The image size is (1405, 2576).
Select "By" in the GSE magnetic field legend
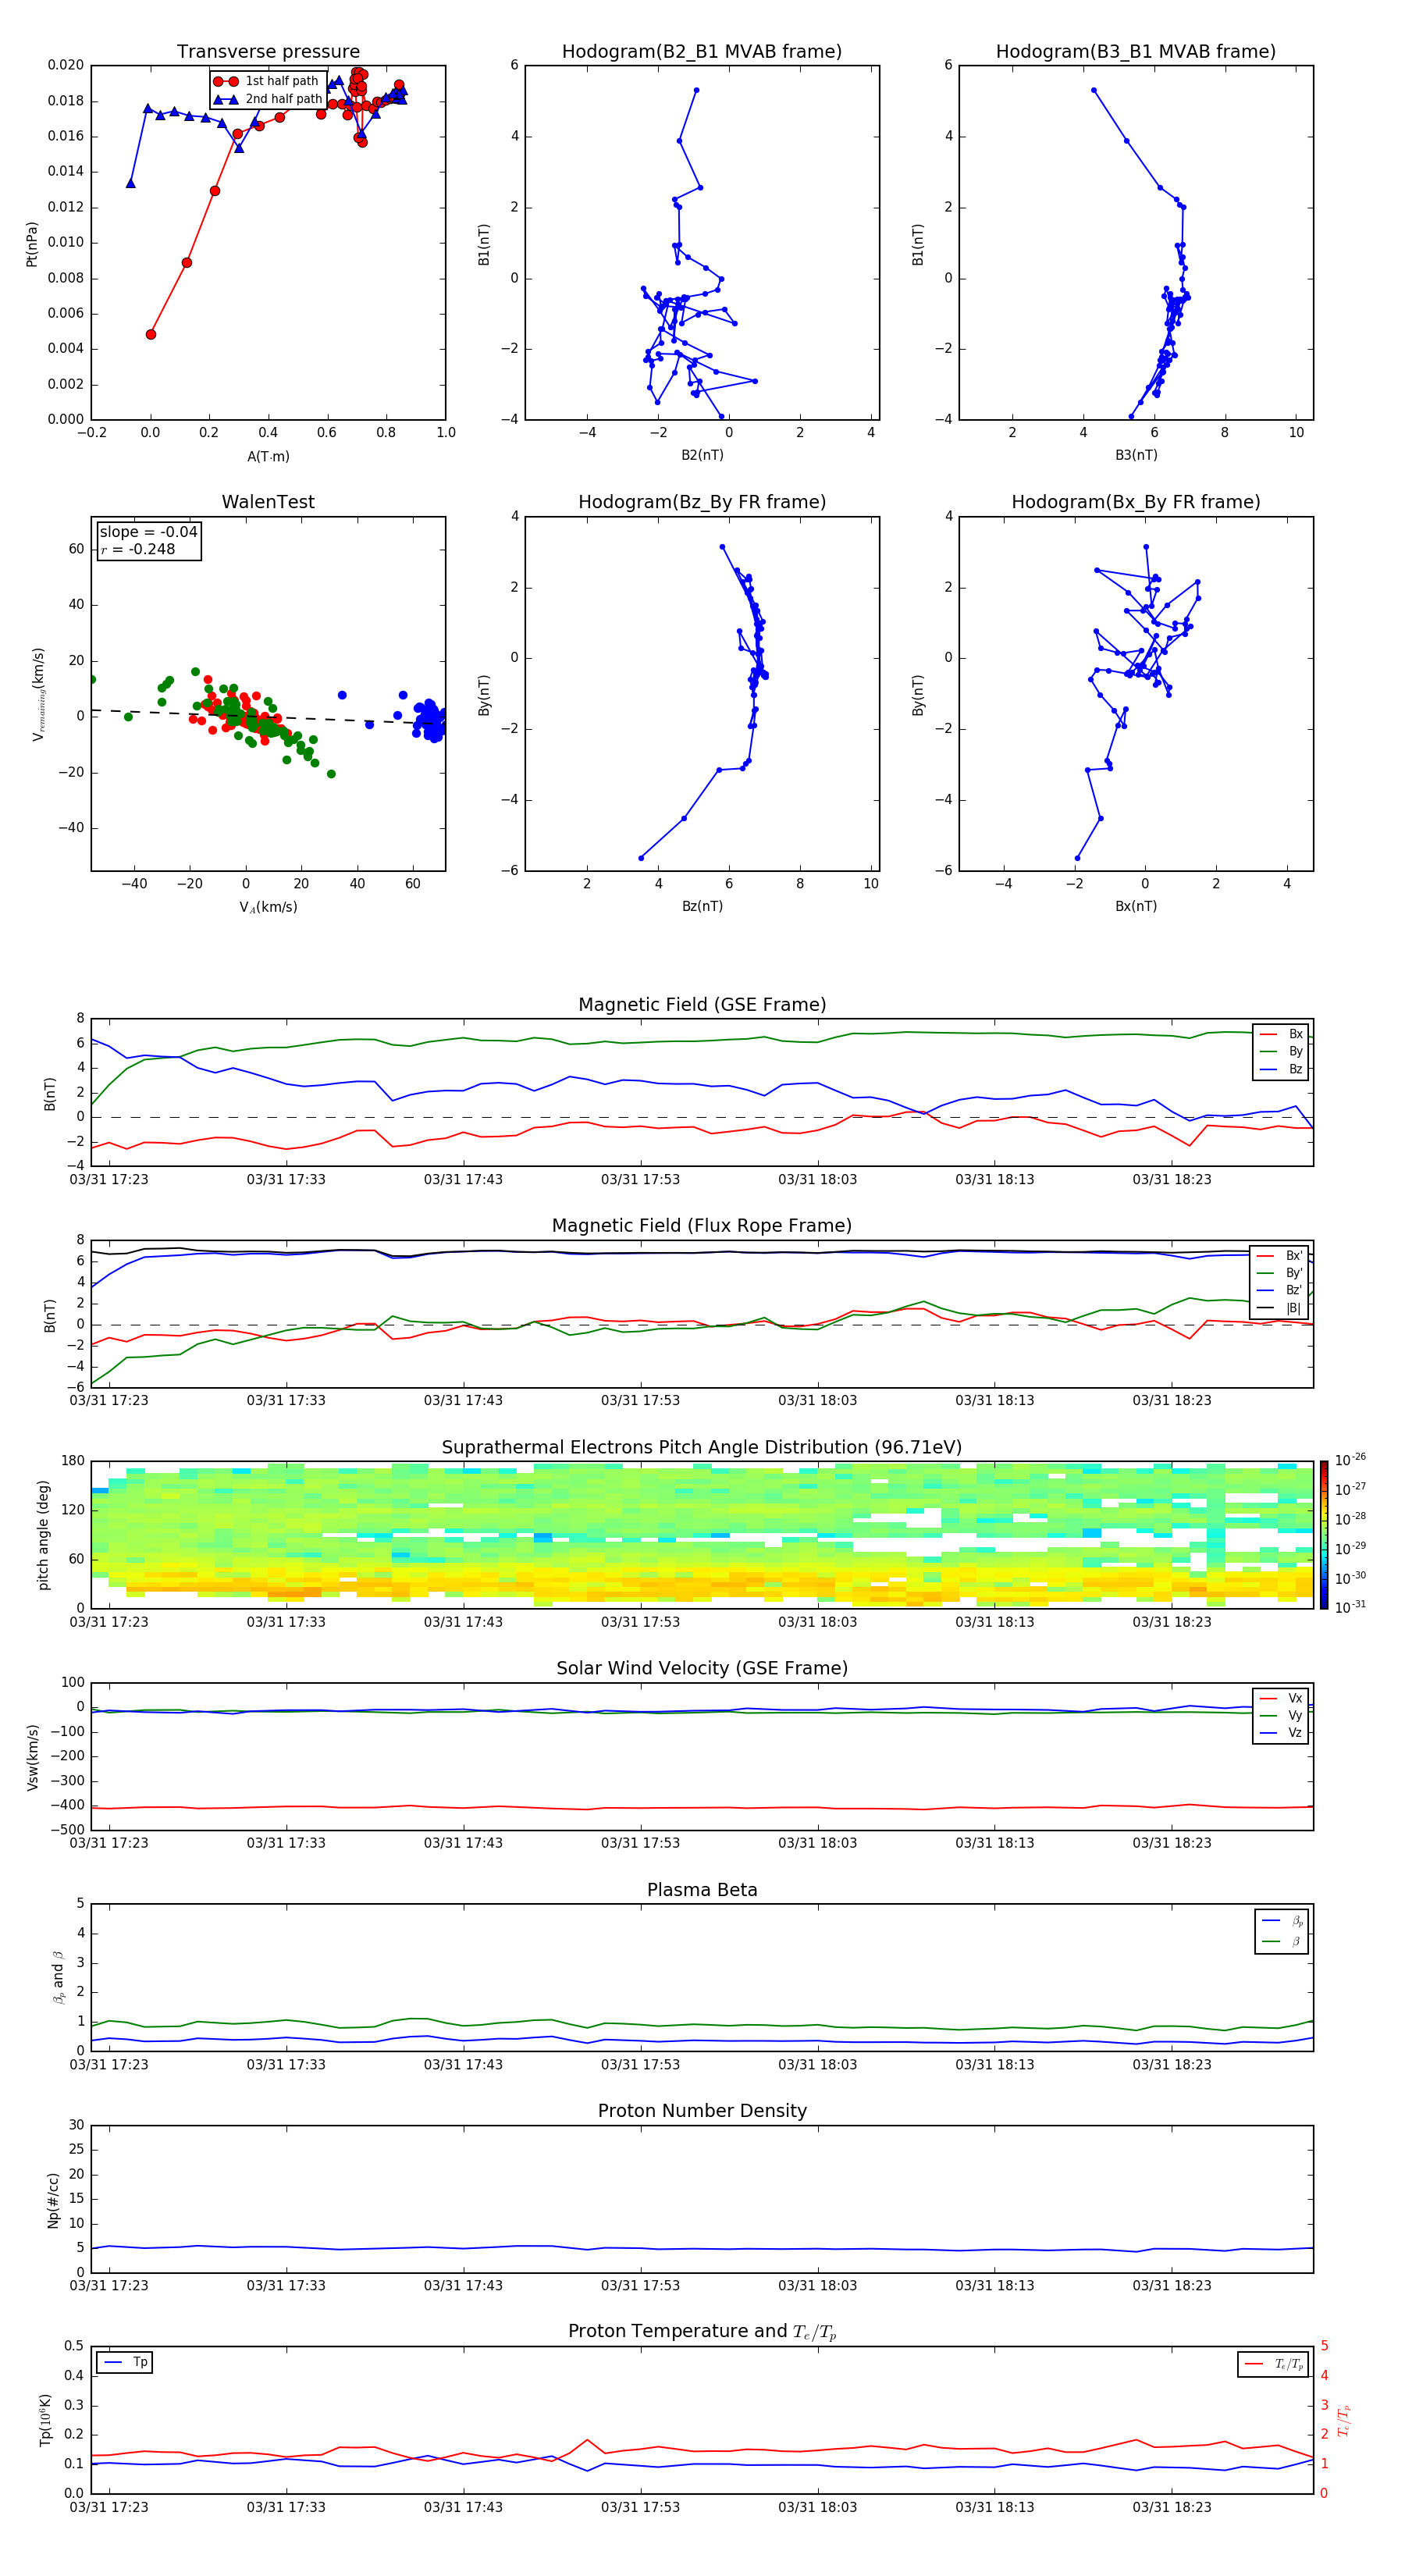[x=1282, y=1051]
